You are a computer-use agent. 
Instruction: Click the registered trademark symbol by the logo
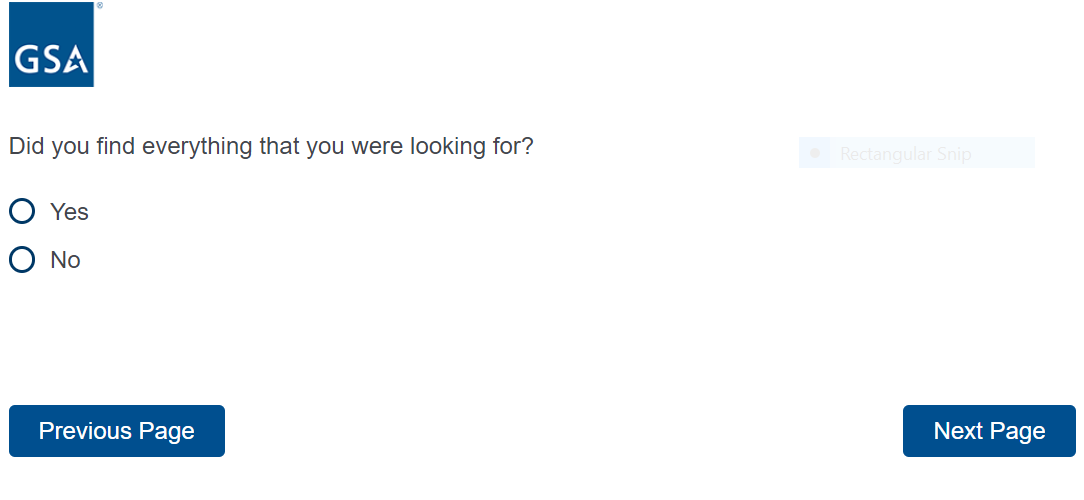(99, 6)
